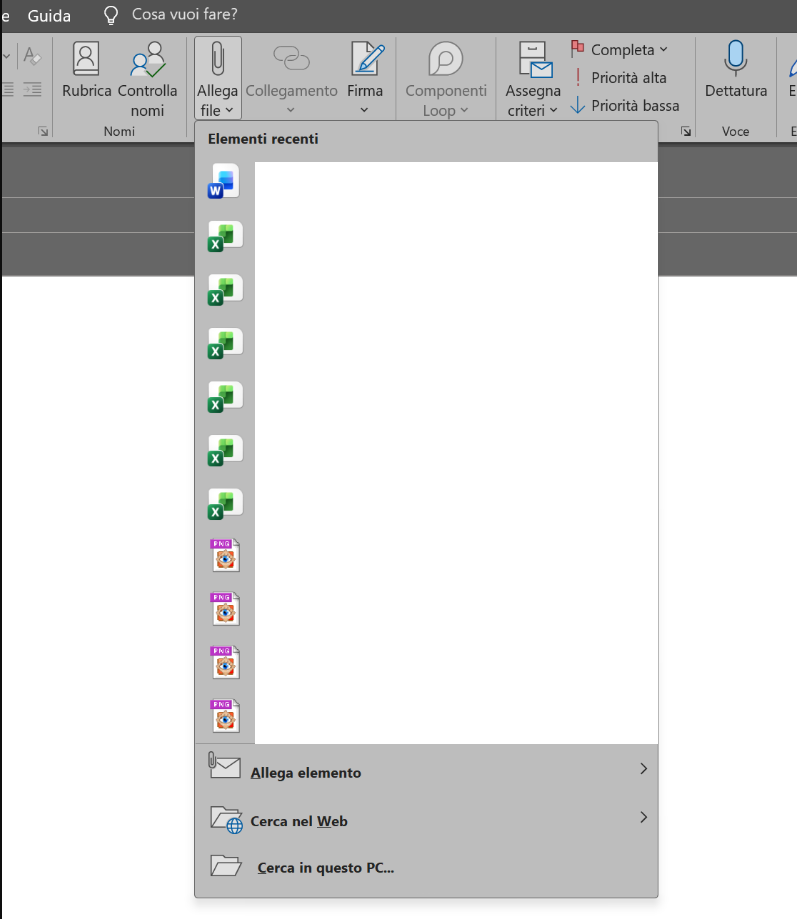Image resolution: width=797 pixels, height=919 pixels.
Task: Open the Firma signature menu
Action: tap(365, 79)
